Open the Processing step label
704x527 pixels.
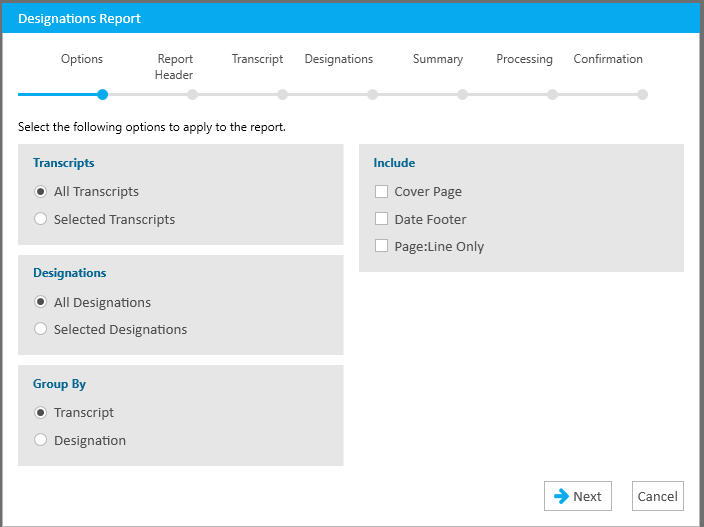tap(524, 59)
